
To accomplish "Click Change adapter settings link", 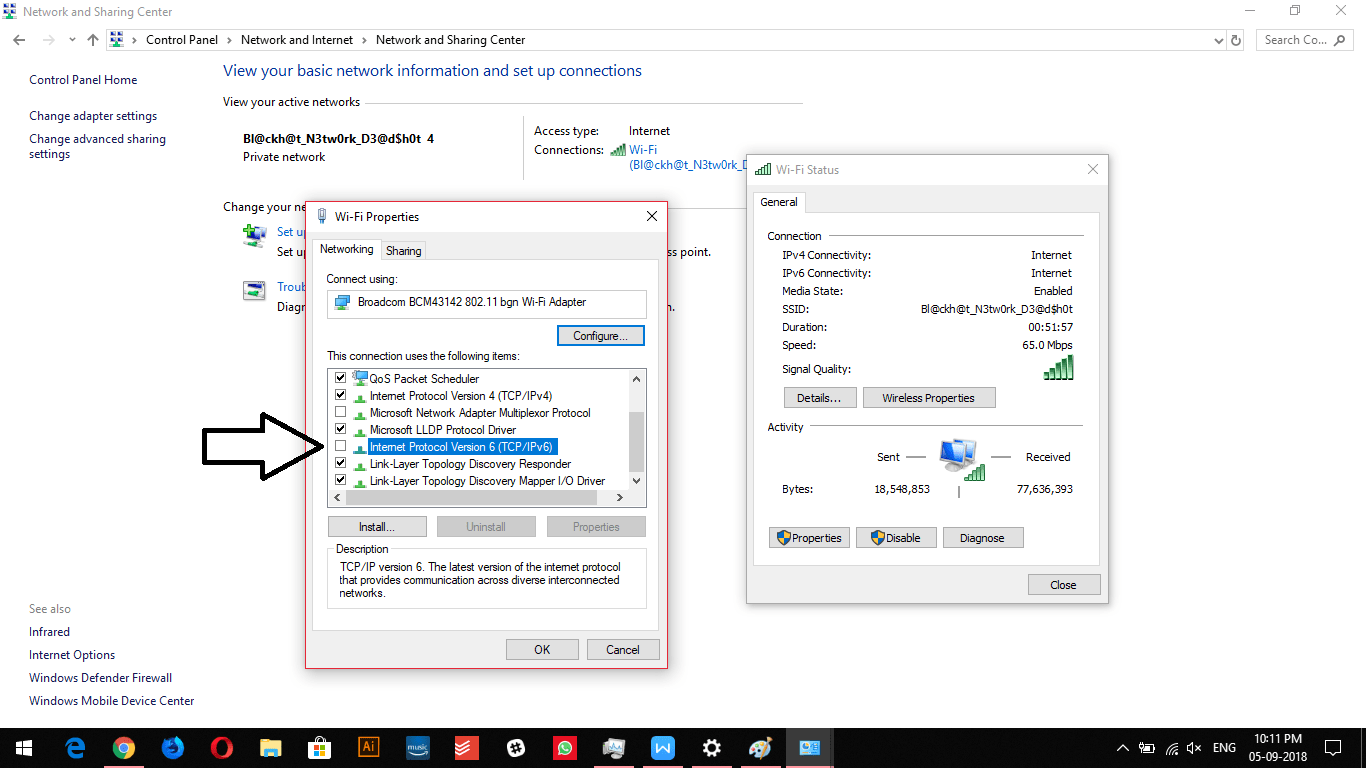I will (x=92, y=115).
